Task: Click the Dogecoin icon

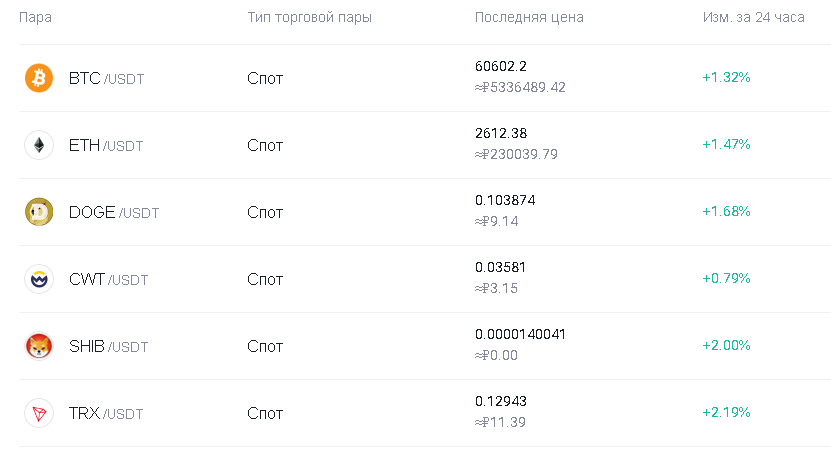Action: tap(39, 212)
